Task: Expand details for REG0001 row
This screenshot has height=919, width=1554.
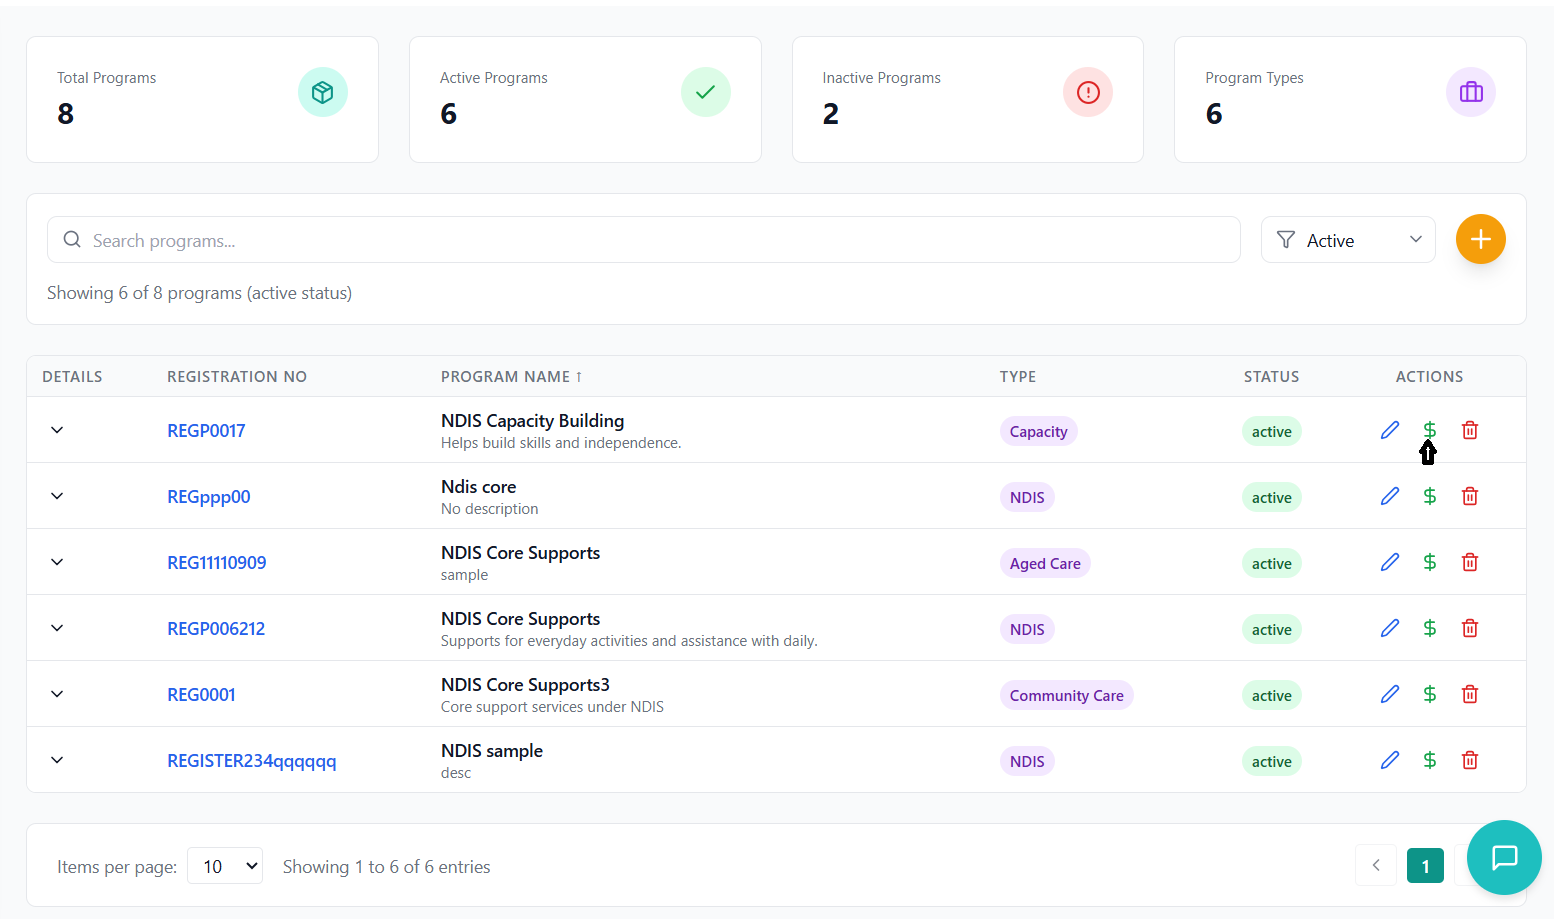Action: (57, 694)
